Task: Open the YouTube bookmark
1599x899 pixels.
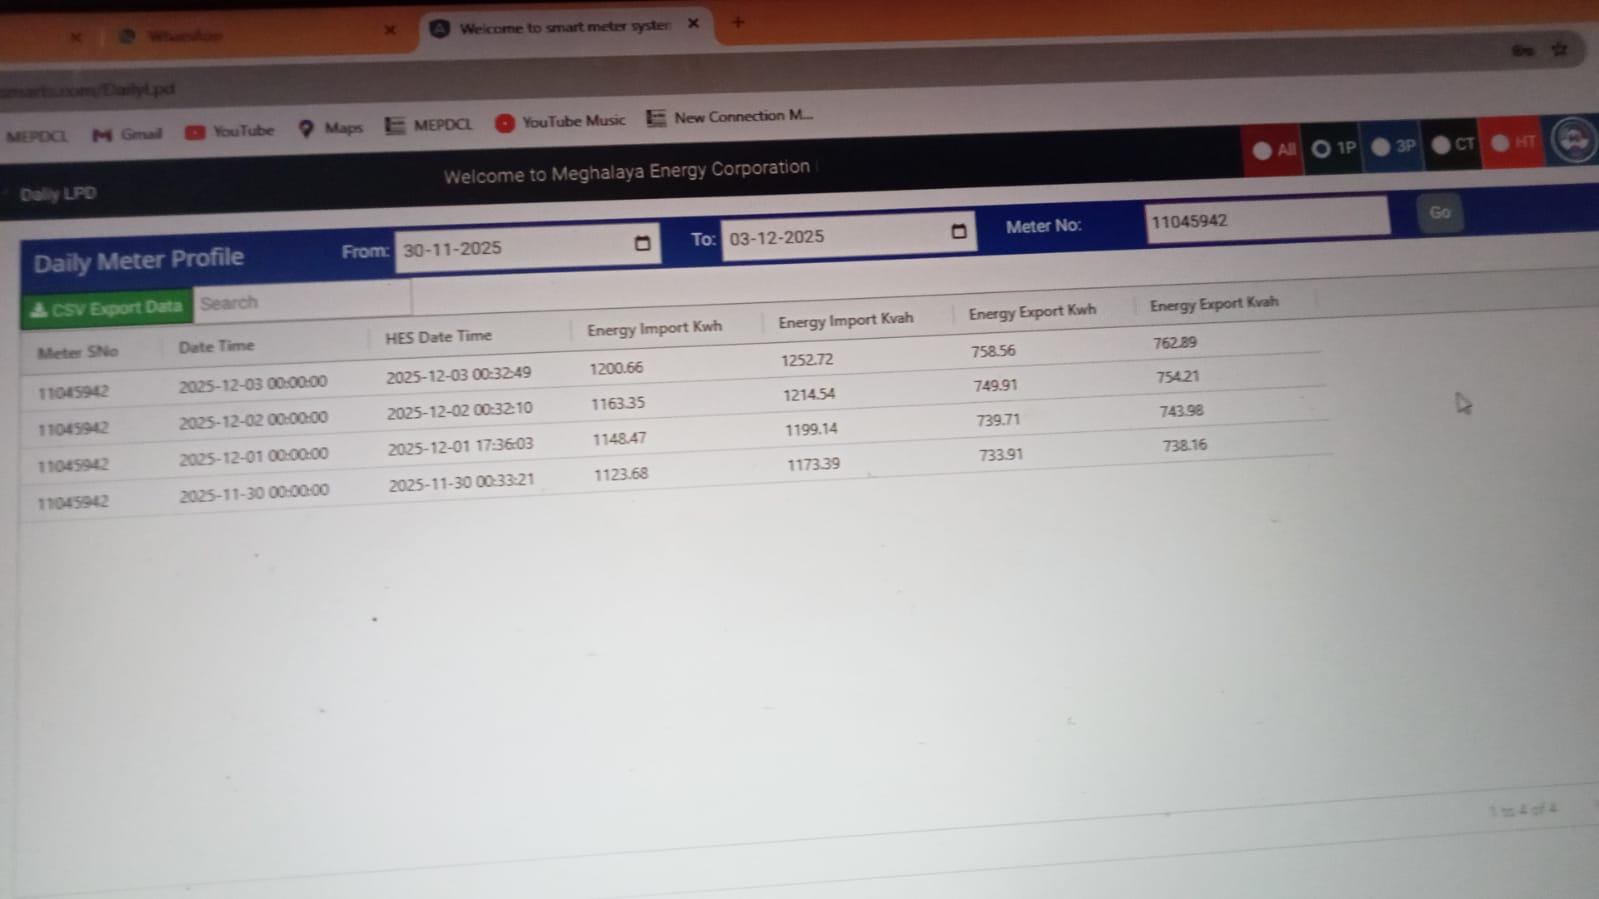Action: (x=229, y=131)
